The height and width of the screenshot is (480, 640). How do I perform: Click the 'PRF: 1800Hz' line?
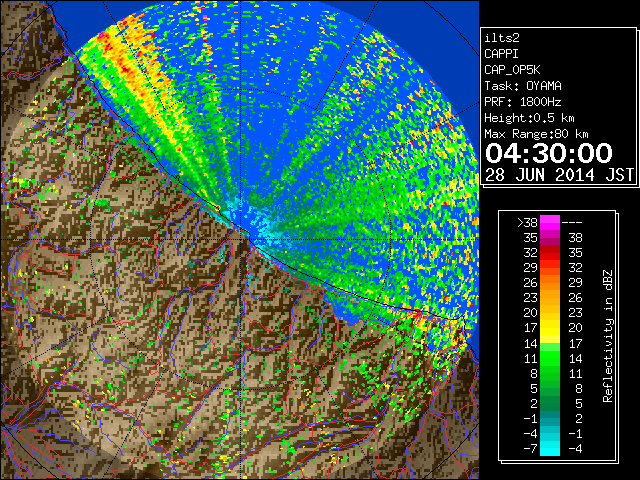point(522,102)
